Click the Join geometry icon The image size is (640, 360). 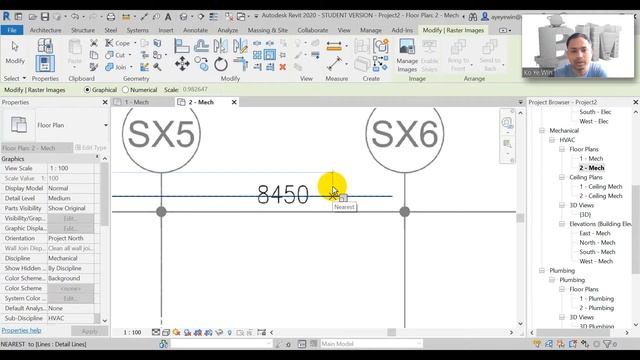click(109, 67)
